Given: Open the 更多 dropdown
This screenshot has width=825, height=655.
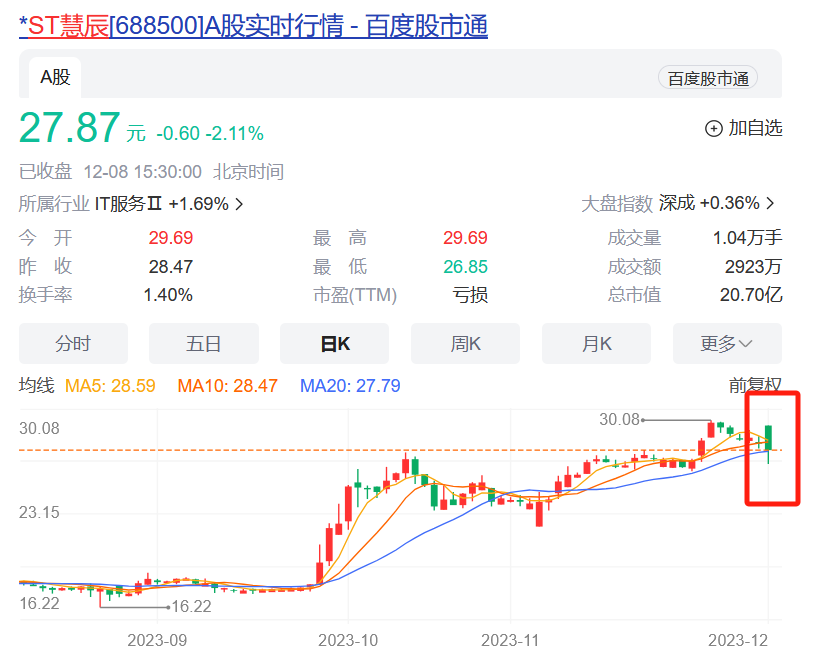Looking at the screenshot, I should pos(727,344).
